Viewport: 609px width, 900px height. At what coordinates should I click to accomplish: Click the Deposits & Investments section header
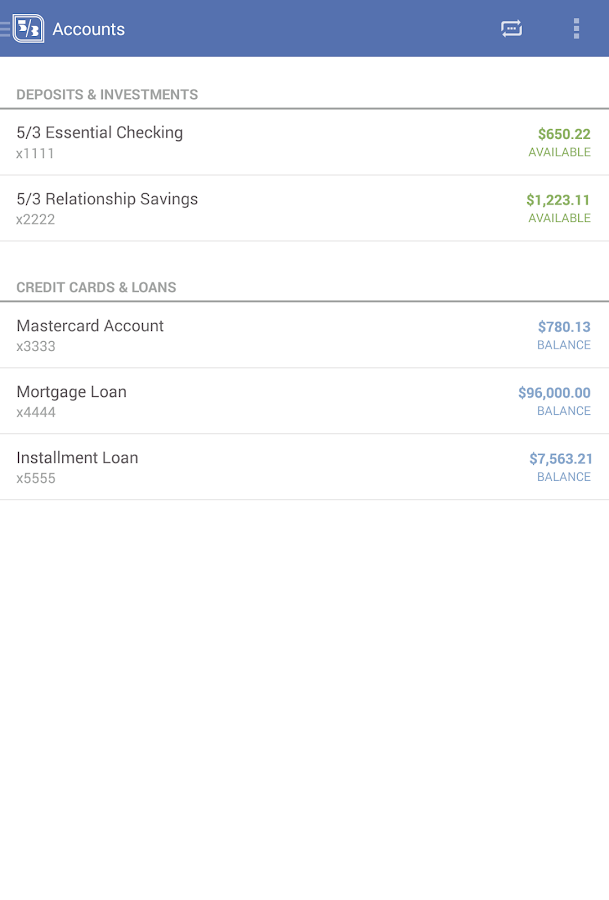(107, 95)
